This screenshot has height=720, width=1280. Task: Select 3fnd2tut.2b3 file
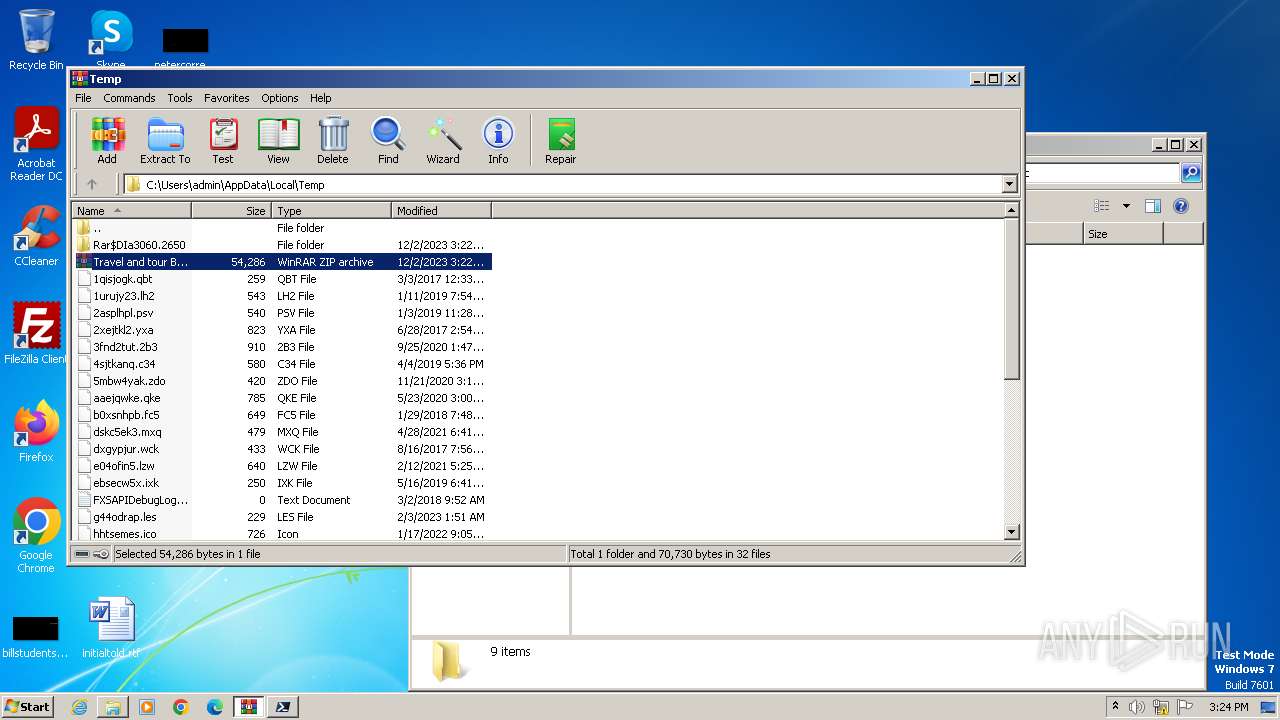click(x=282, y=347)
